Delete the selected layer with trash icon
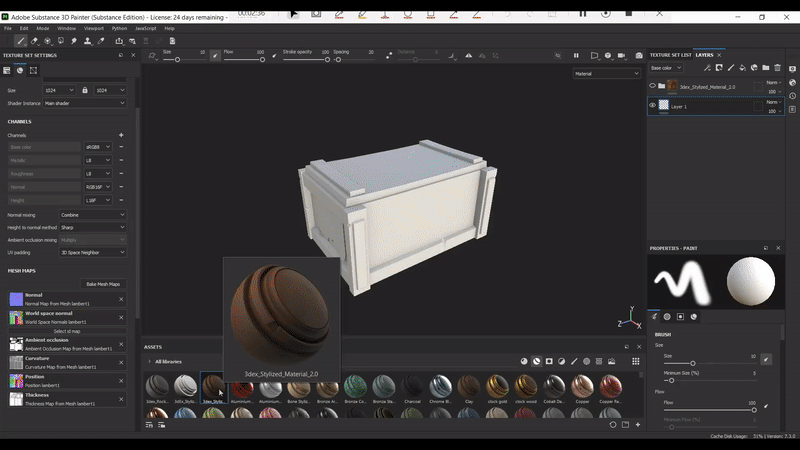The height and width of the screenshot is (450, 800). point(778,68)
